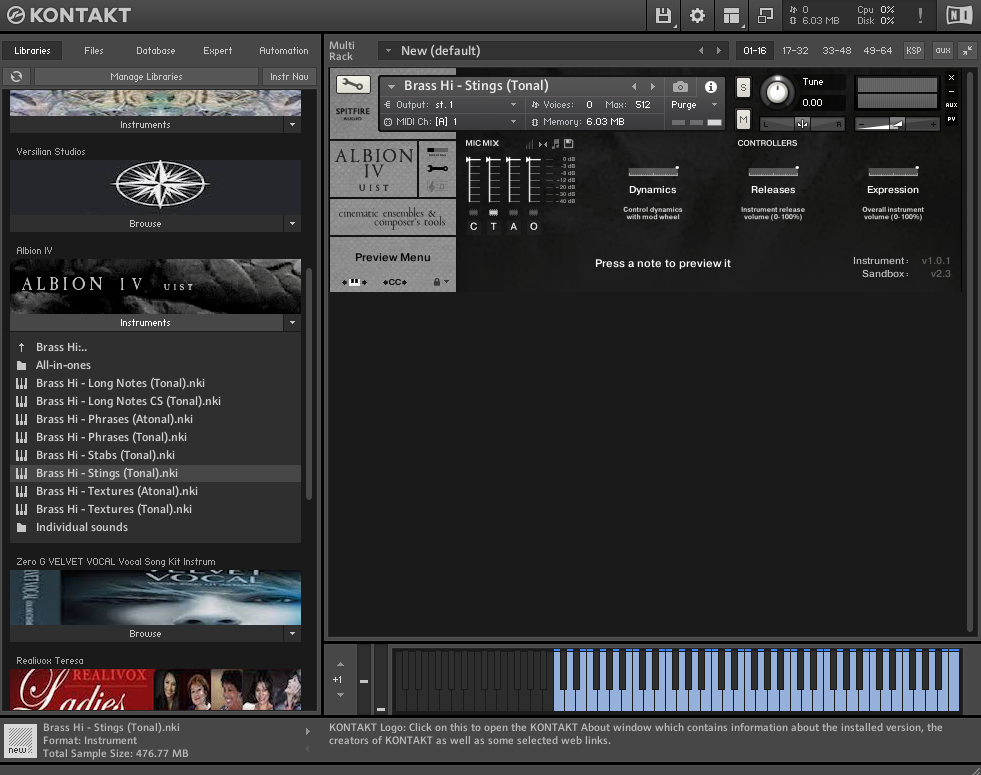Toggle the aux button in the rack header
Image resolution: width=981 pixels, height=775 pixels.
[x=943, y=51]
